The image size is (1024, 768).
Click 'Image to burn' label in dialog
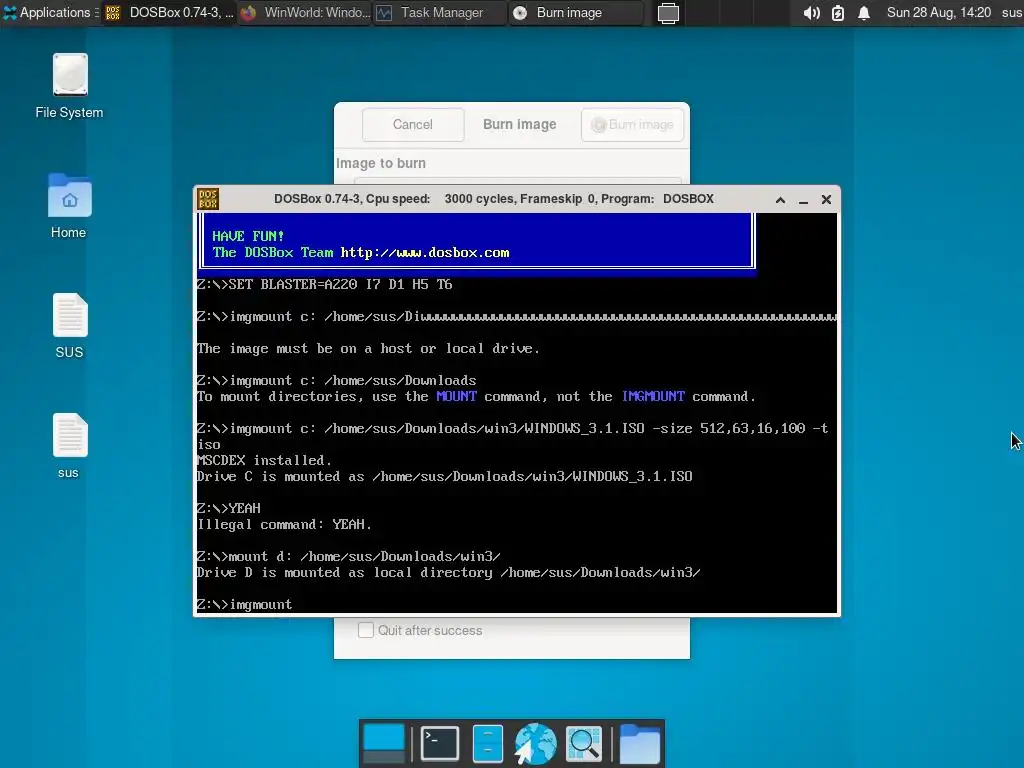[x=381, y=163]
